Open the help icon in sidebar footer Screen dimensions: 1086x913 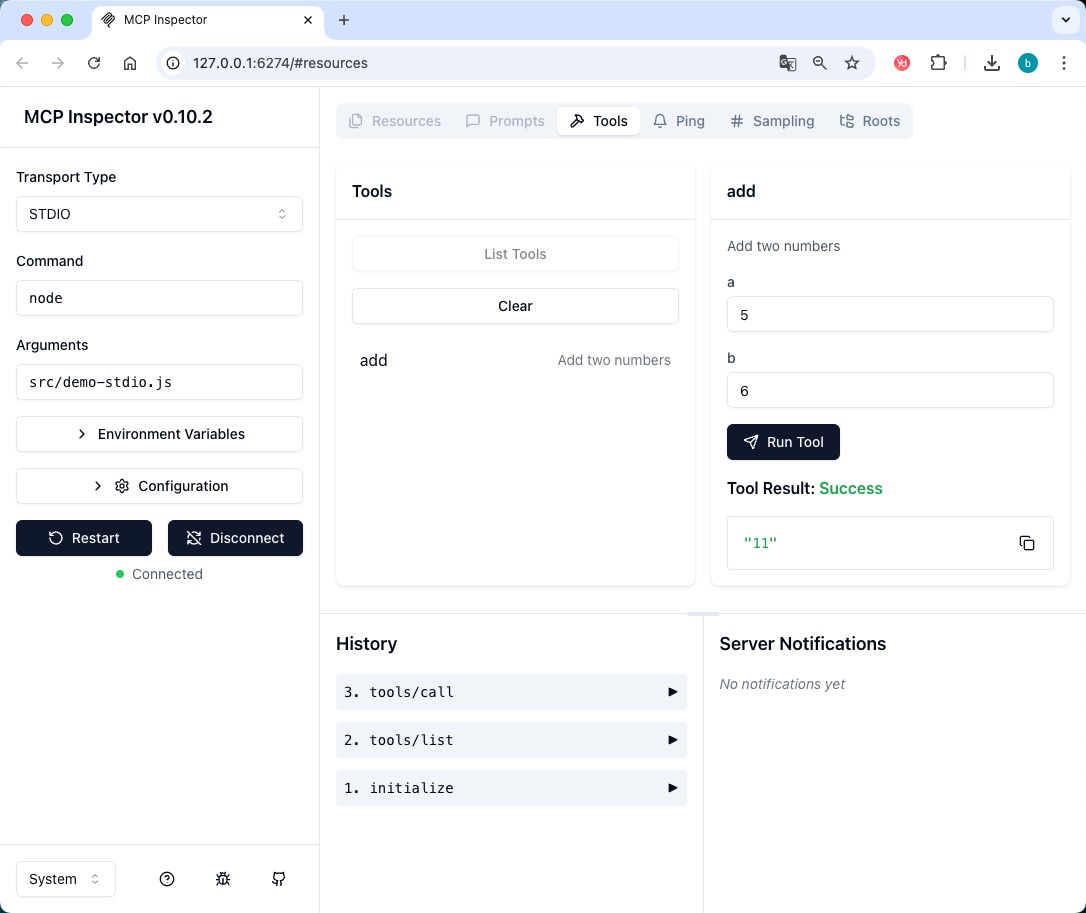pos(167,879)
